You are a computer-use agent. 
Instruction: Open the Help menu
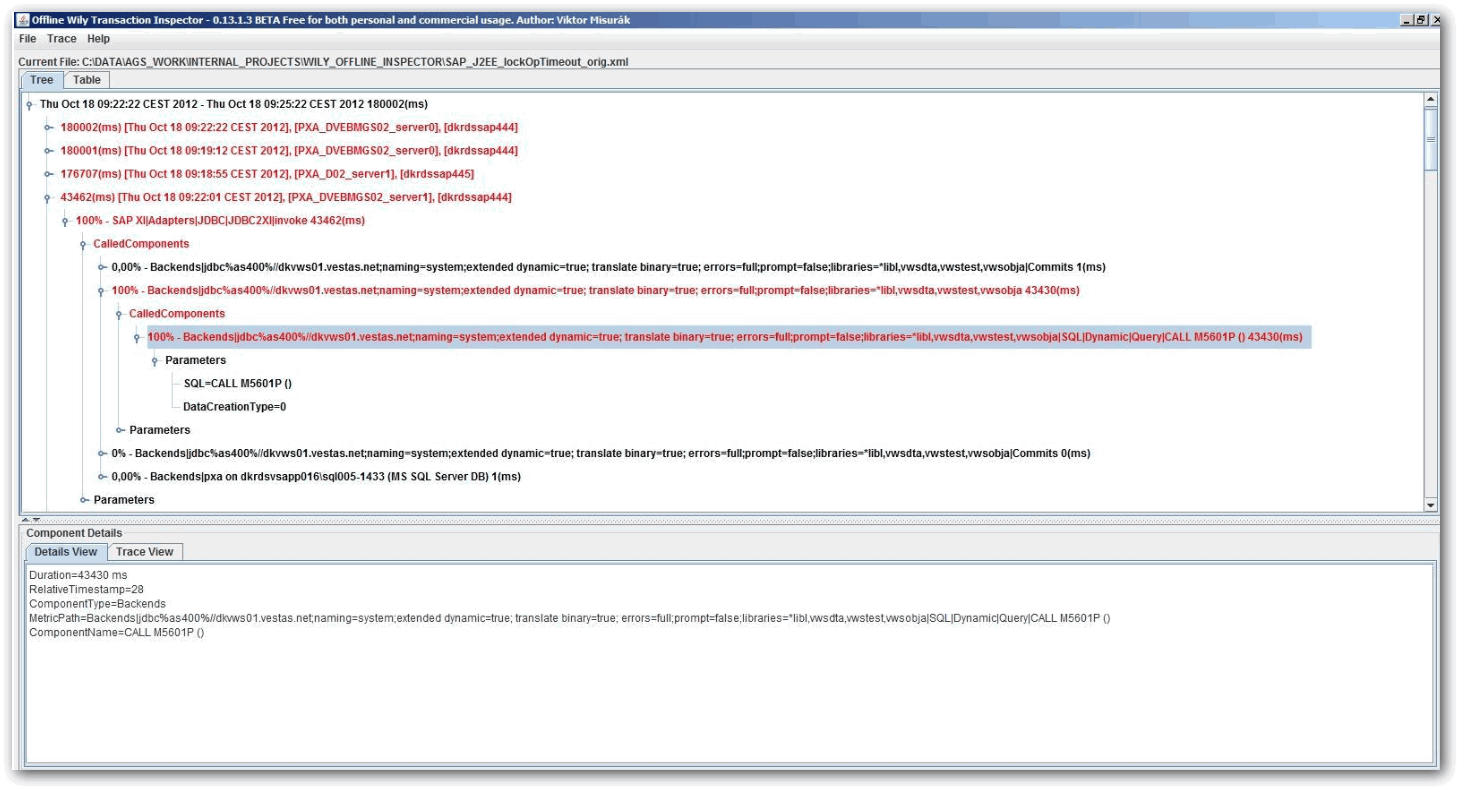[98, 39]
